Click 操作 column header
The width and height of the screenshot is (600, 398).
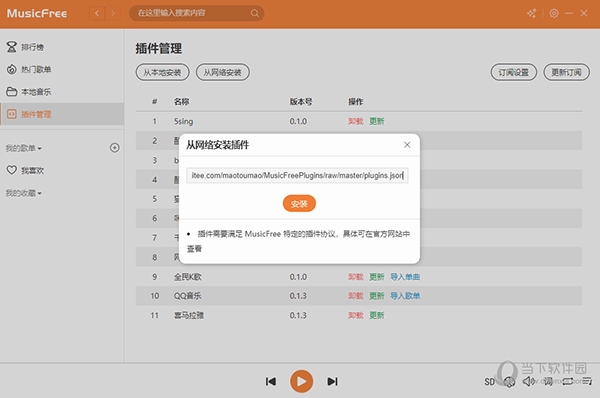click(x=355, y=101)
